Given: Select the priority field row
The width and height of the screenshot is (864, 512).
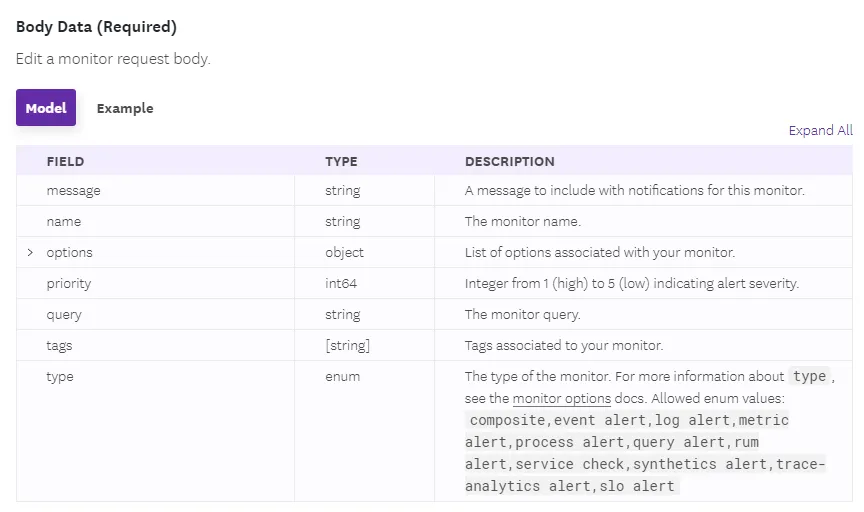Looking at the screenshot, I should (x=69, y=283).
